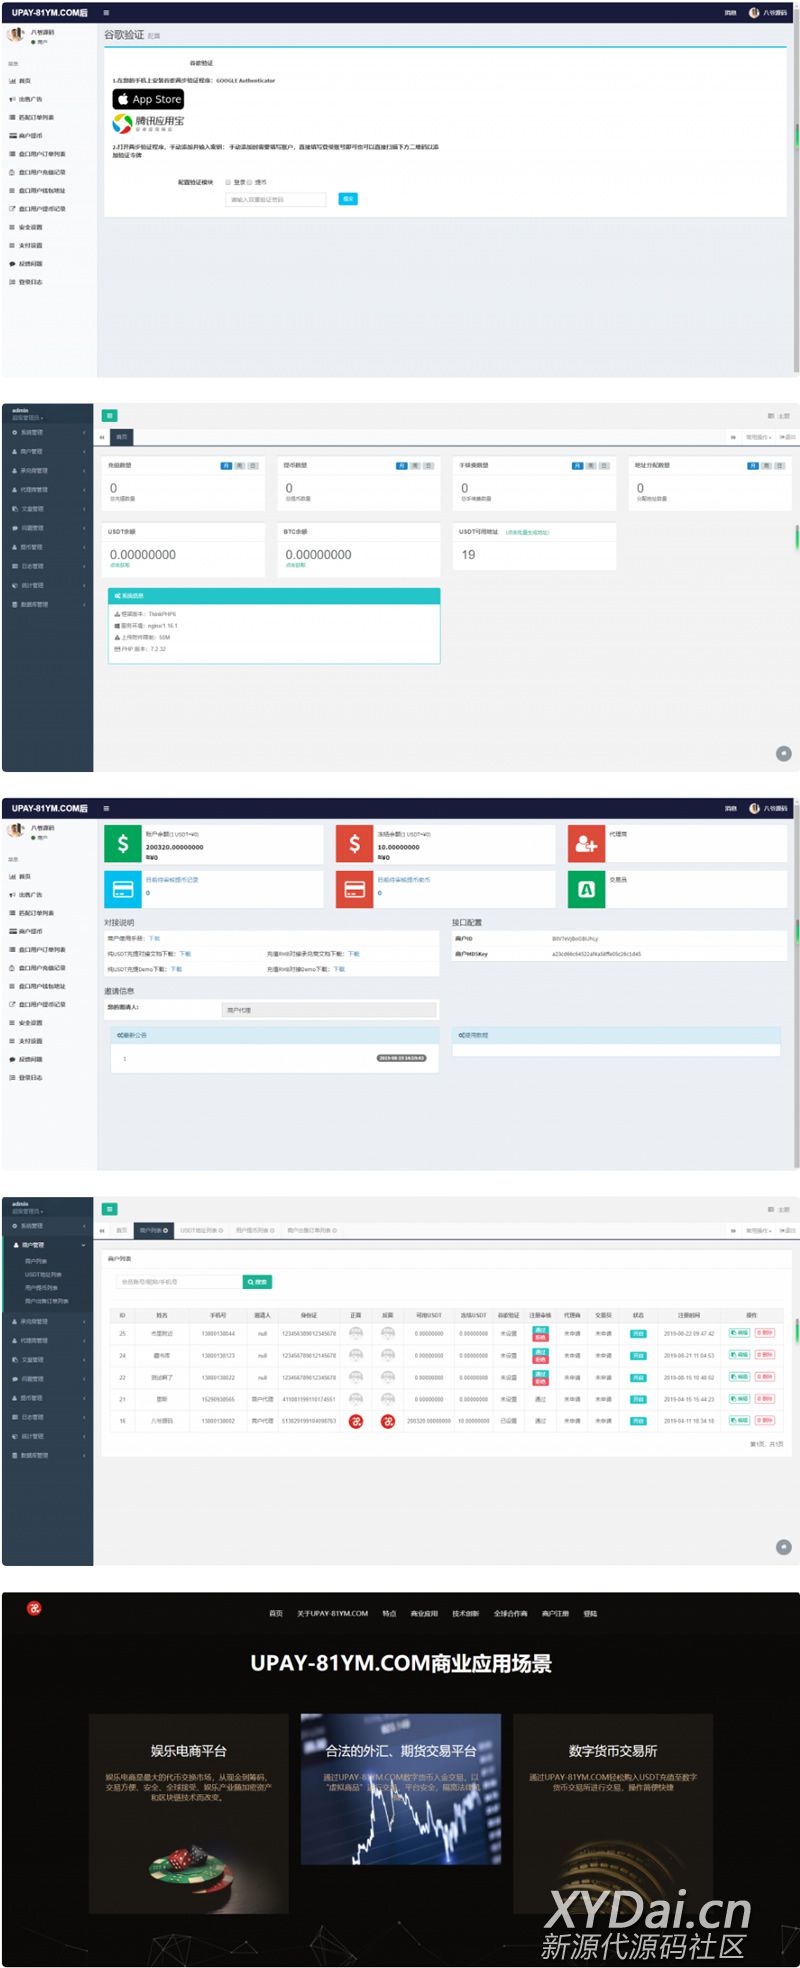Expand 数据库管理 in sidebar beside 充值数量 card

click(x=47, y=605)
